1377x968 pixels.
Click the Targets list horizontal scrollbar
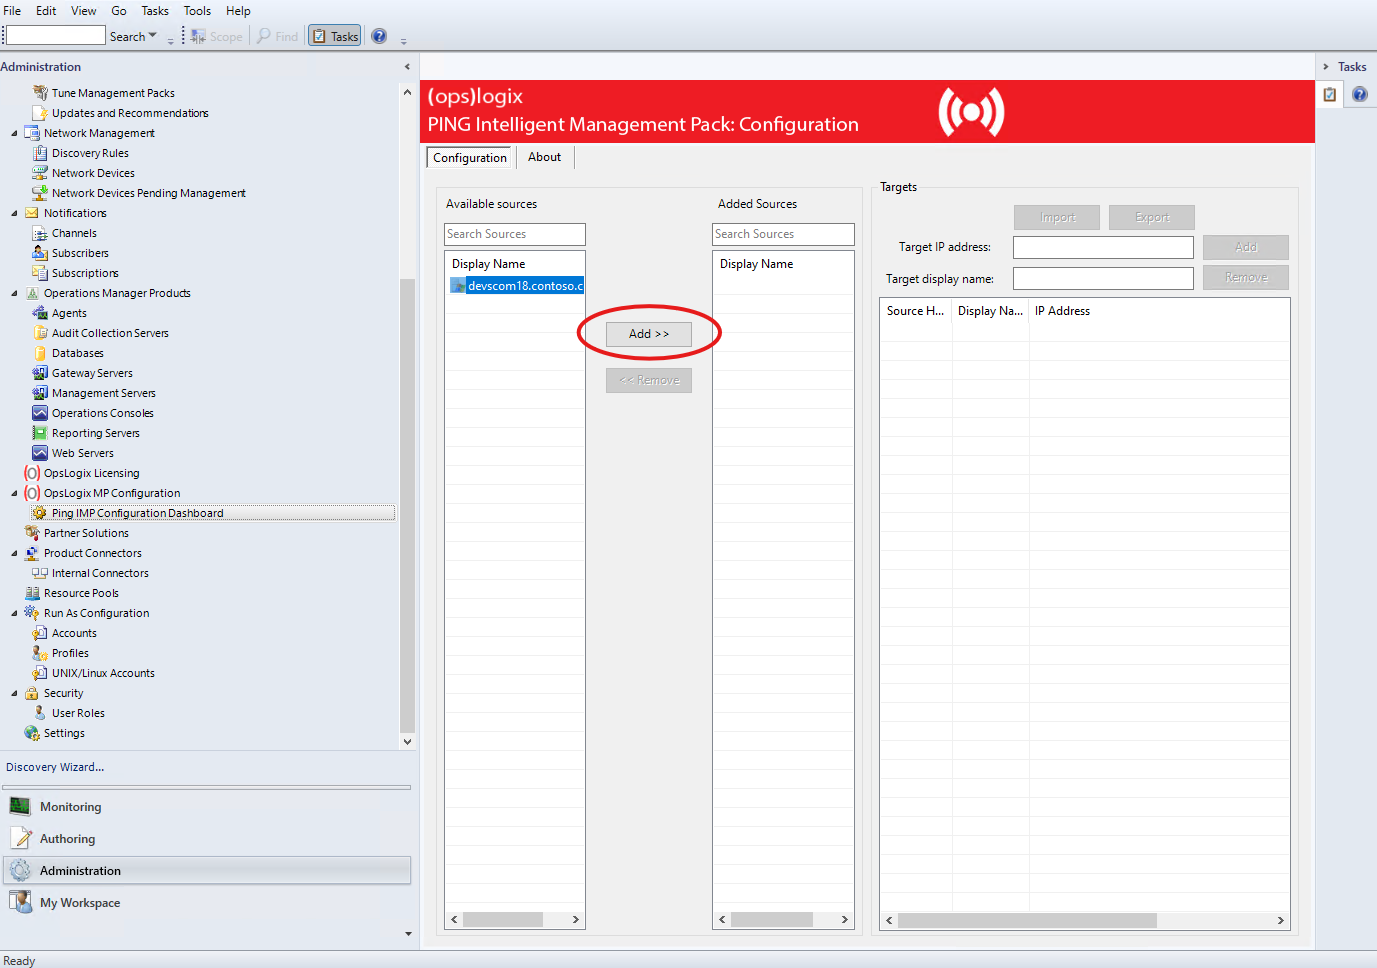click(1026, 920)
